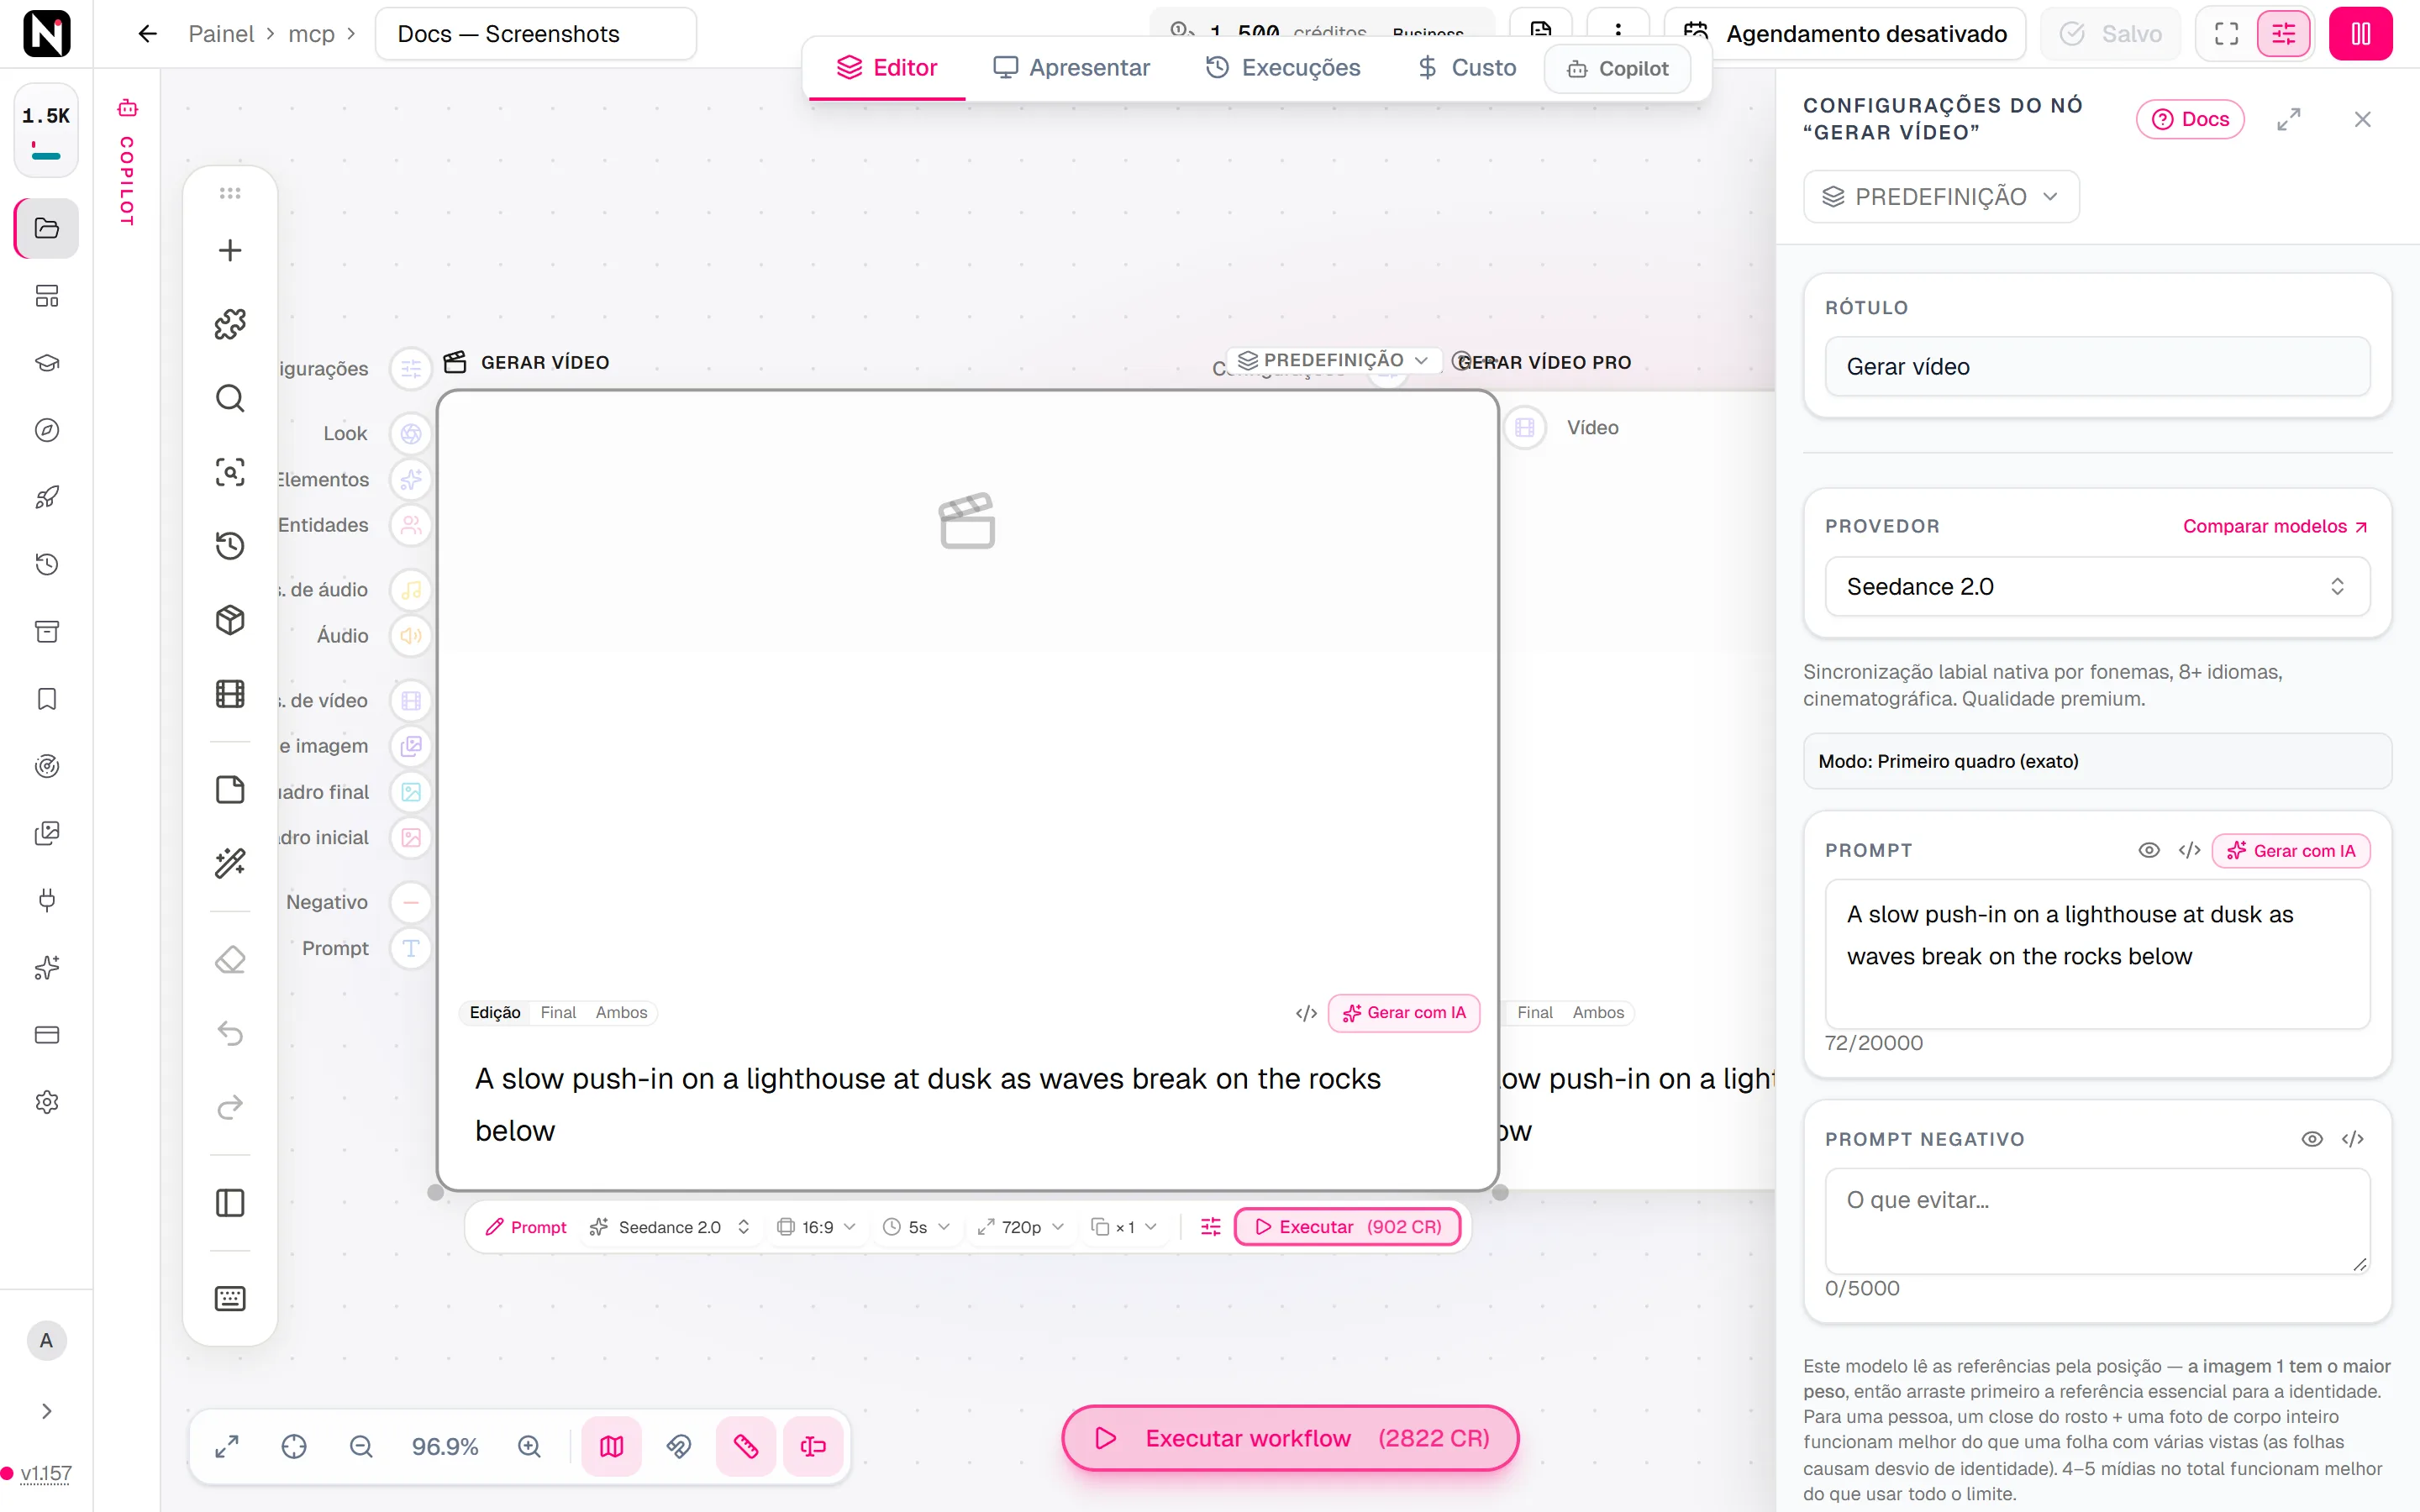Toggle the pink ruler tool at the bottom
Viewport: 2420px width, 1512px height.
tap(746, 1447)
